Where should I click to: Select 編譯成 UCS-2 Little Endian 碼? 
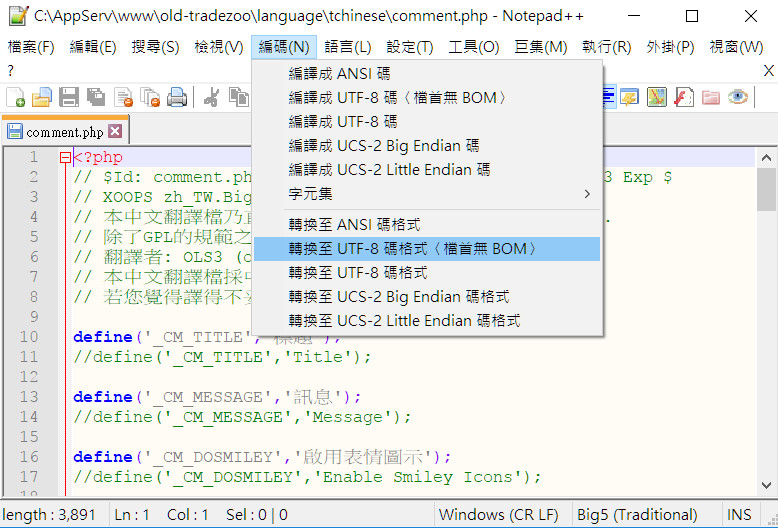click(x=427, y=169)
